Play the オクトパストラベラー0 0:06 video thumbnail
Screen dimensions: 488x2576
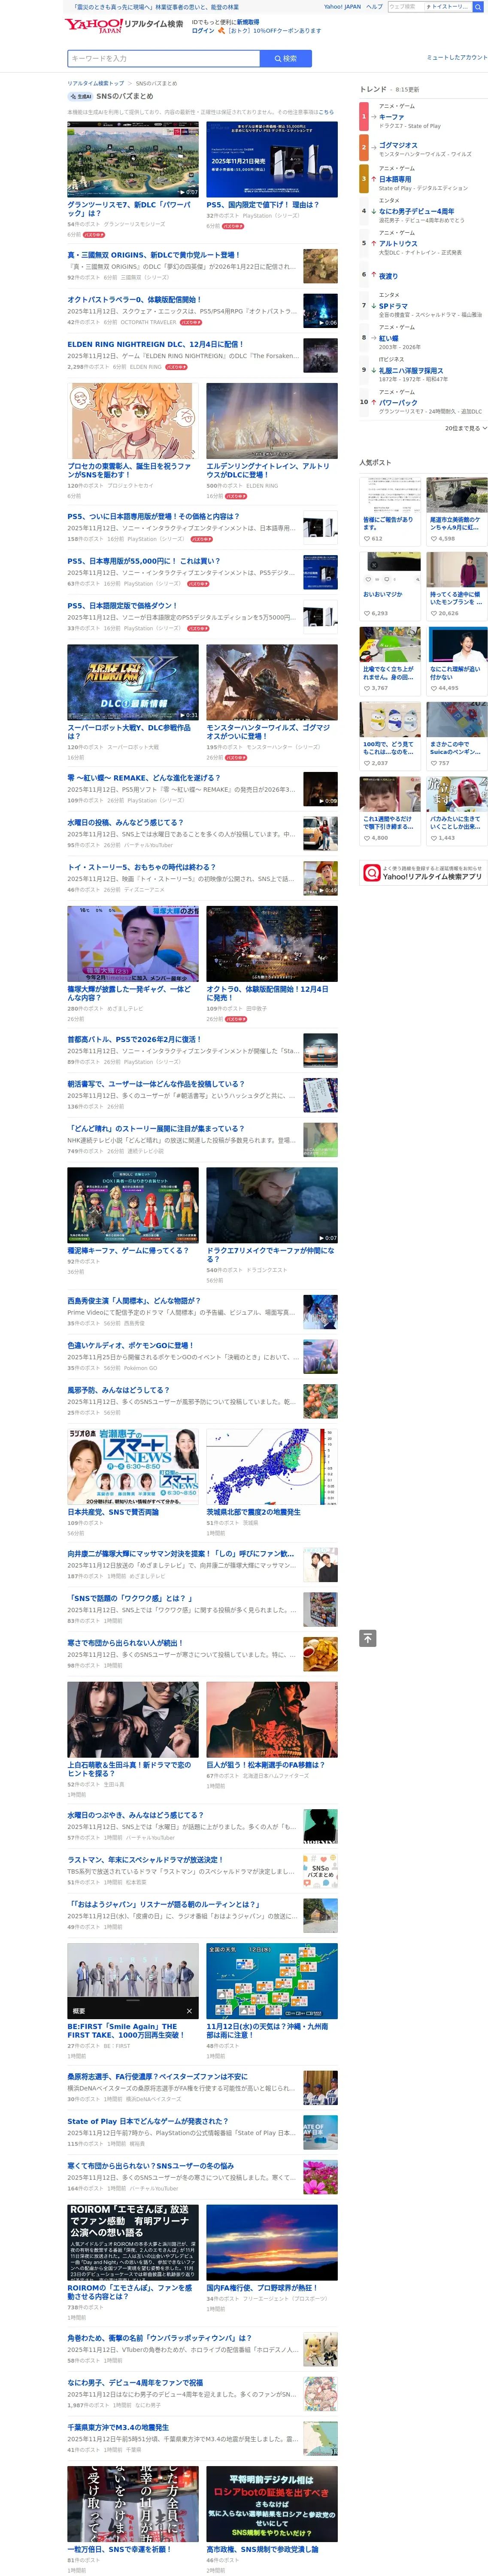coord(320,310)
